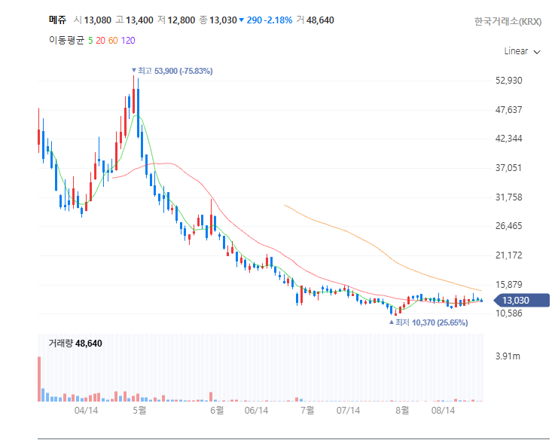Image resolution: width=555 pixels, height=440 pixels.
Task: Click the 한국거래소(KRX) exchange label
Action: point(508,22)
